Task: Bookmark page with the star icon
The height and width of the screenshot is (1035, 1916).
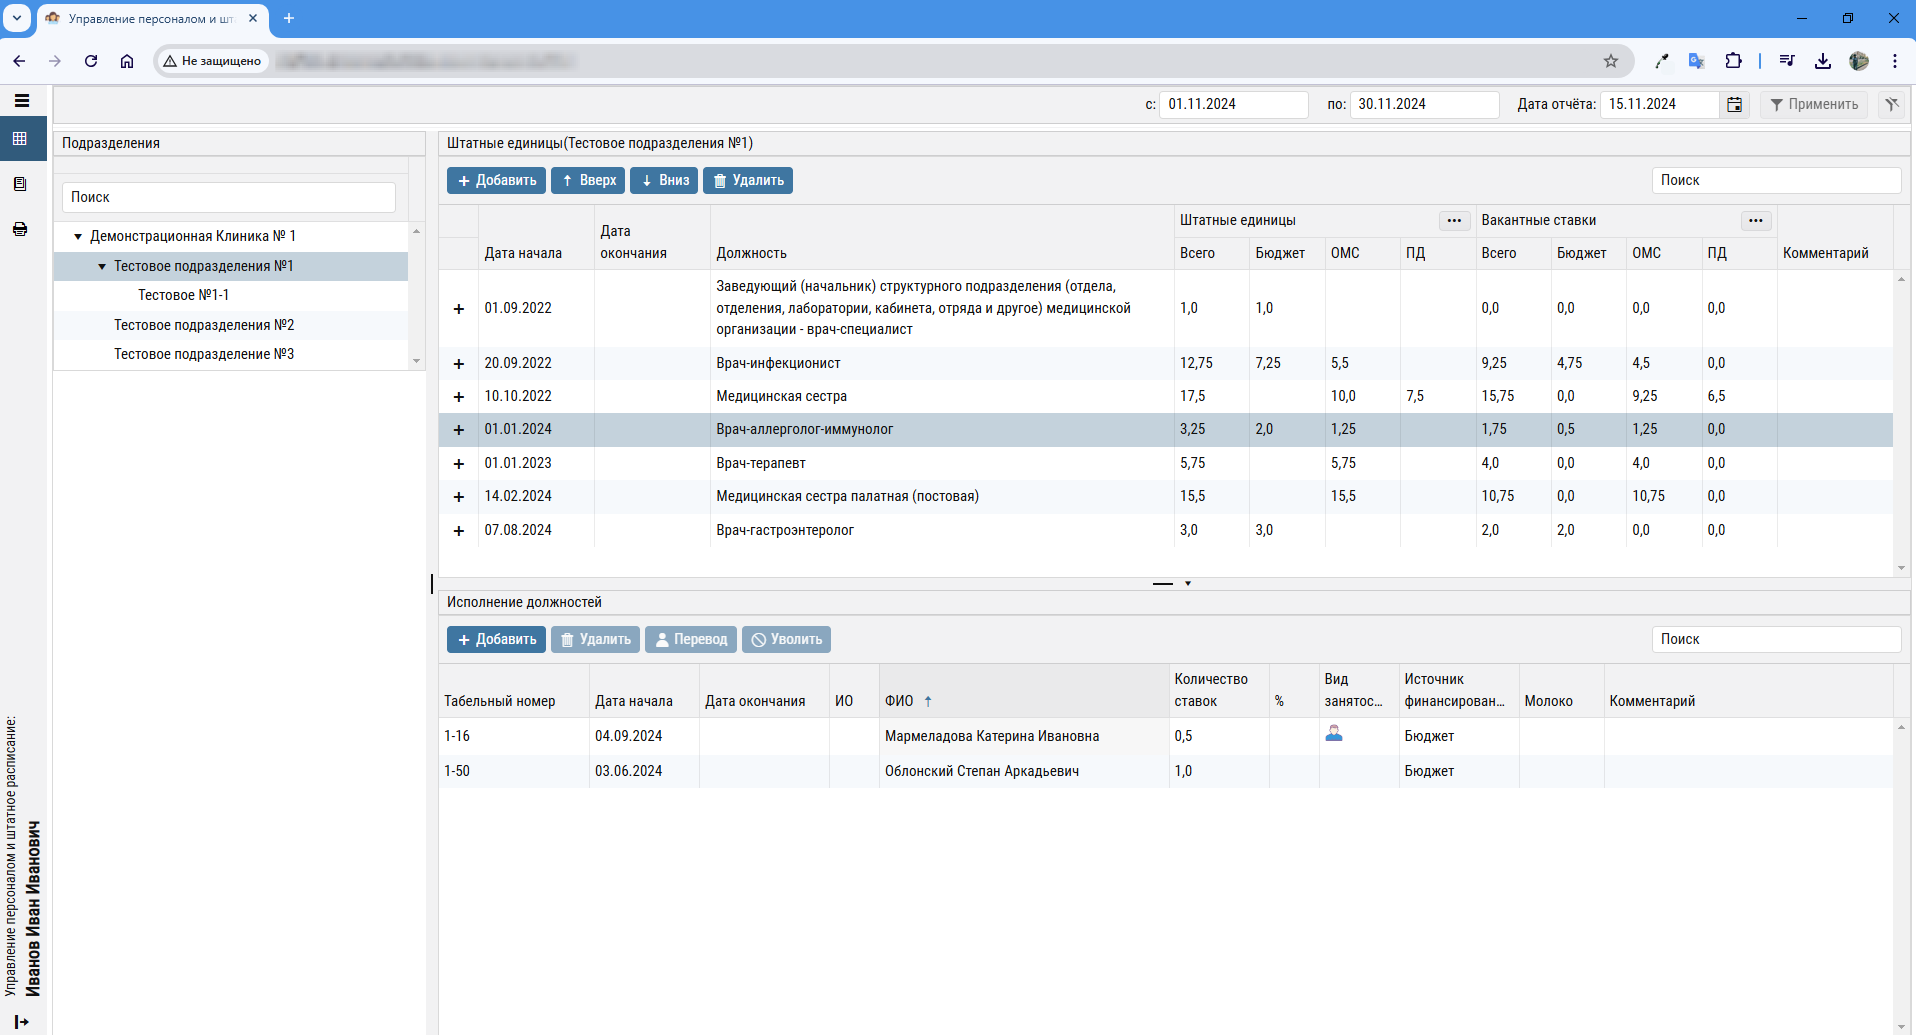Action: [1610, 61]
